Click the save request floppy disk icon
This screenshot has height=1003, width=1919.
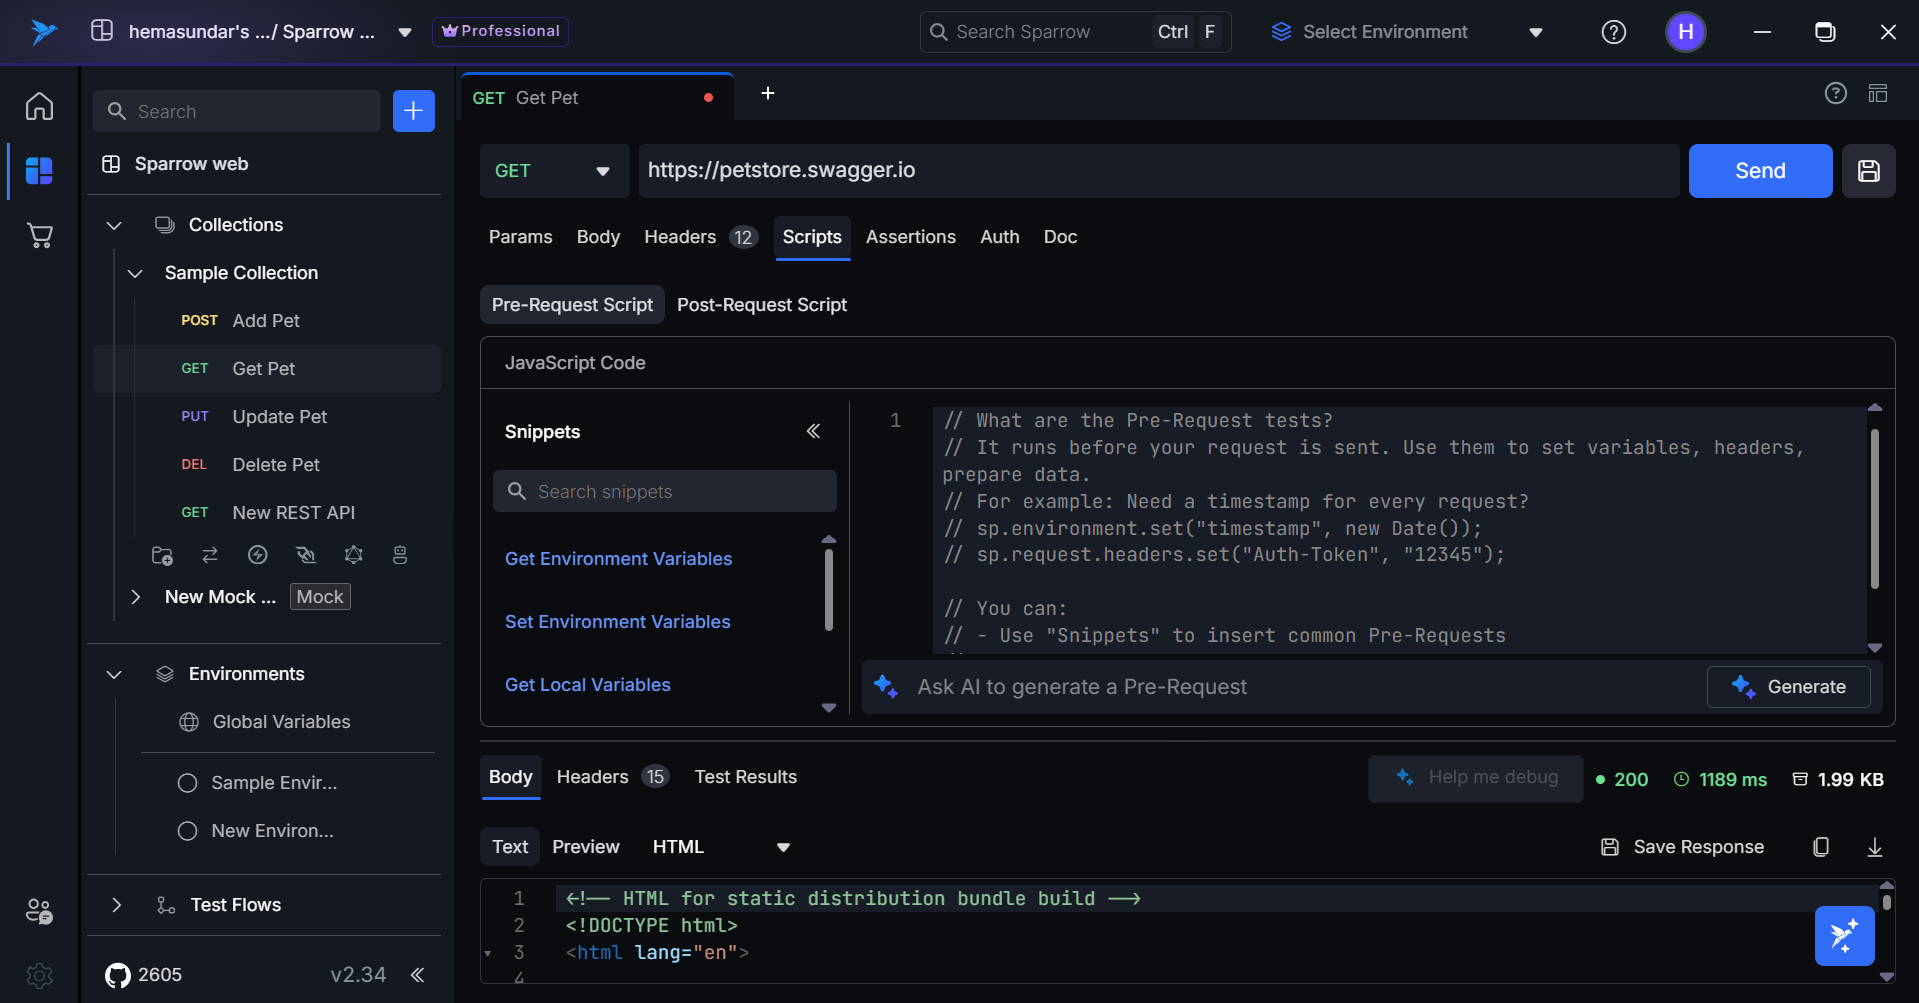(x=1868, y=171)
